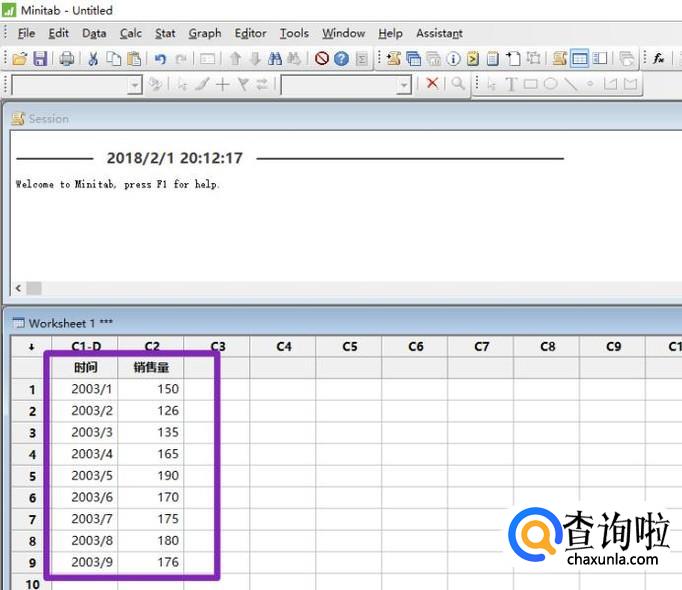Click the Report Pad notepad icon

pos(493,58)
